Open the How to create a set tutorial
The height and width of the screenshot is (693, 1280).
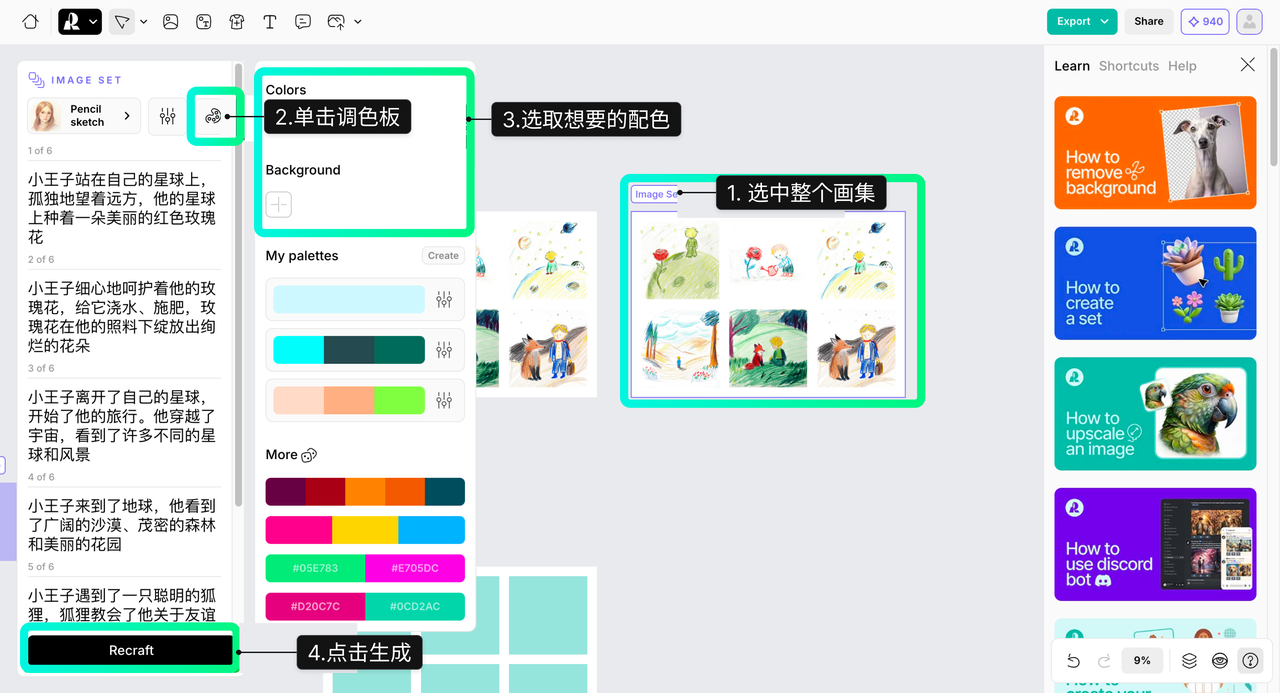[1155, 283]
